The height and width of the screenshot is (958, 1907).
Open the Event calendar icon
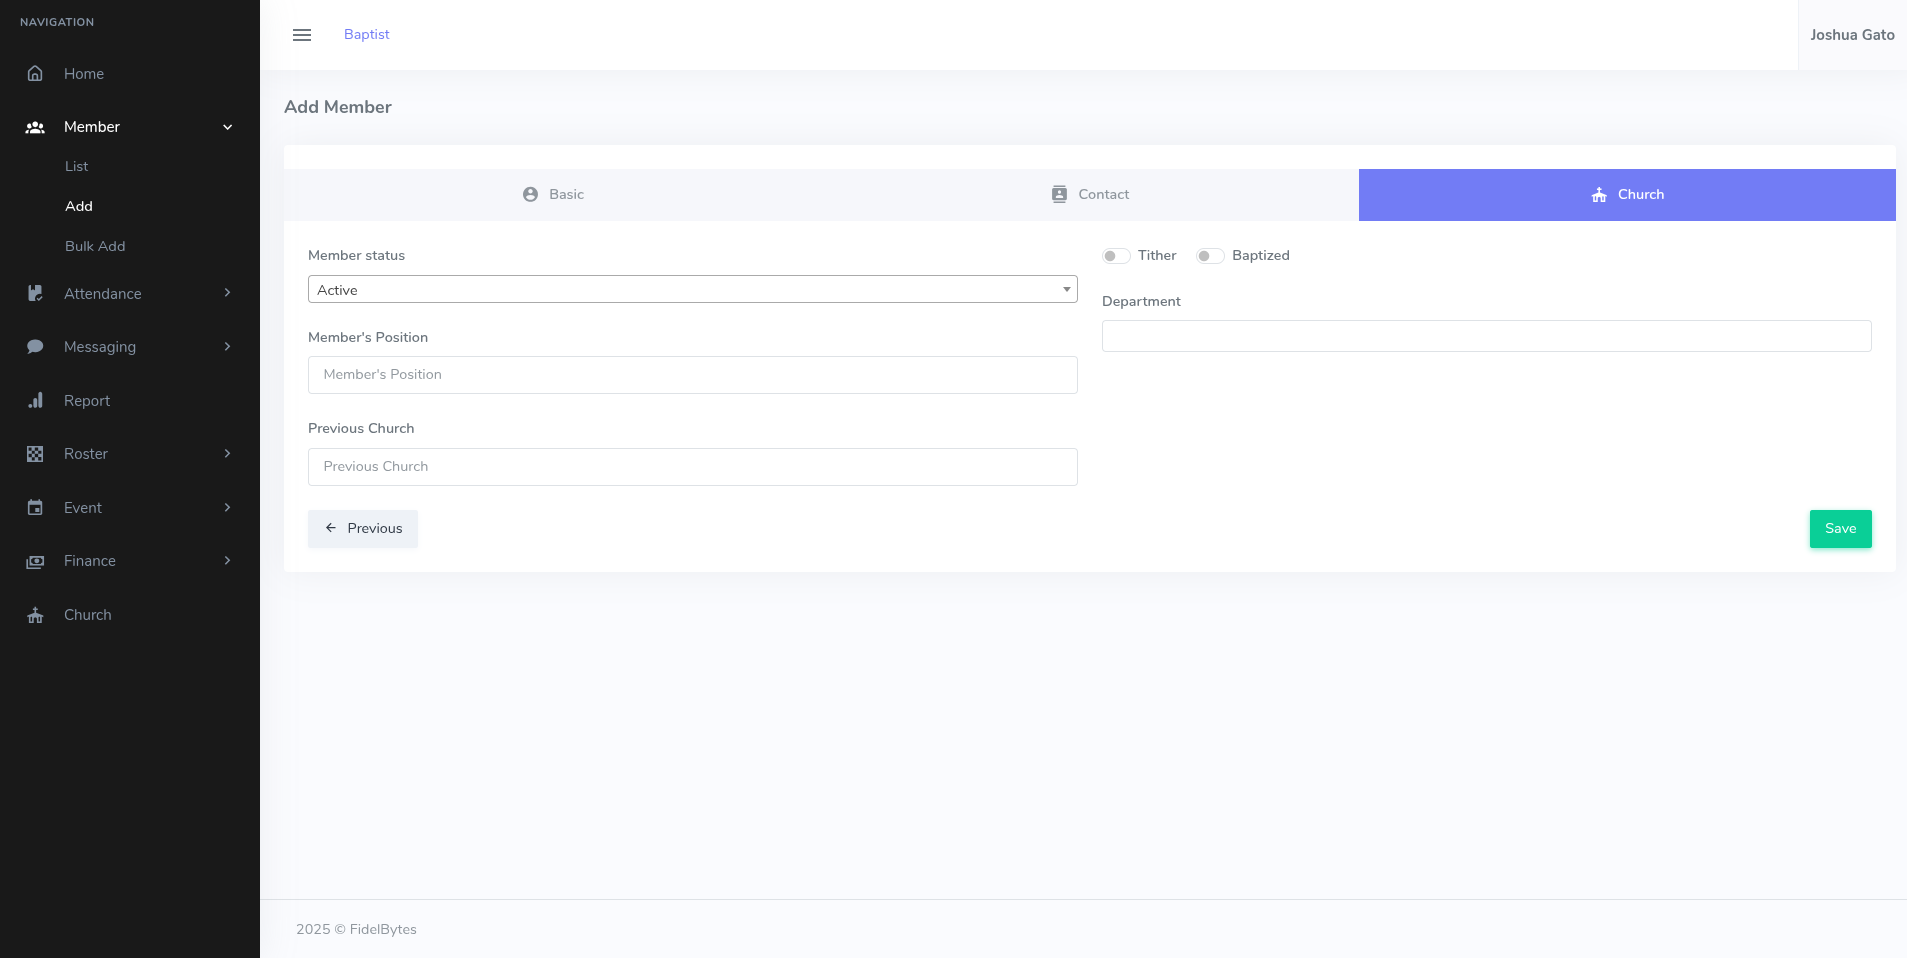34,507
